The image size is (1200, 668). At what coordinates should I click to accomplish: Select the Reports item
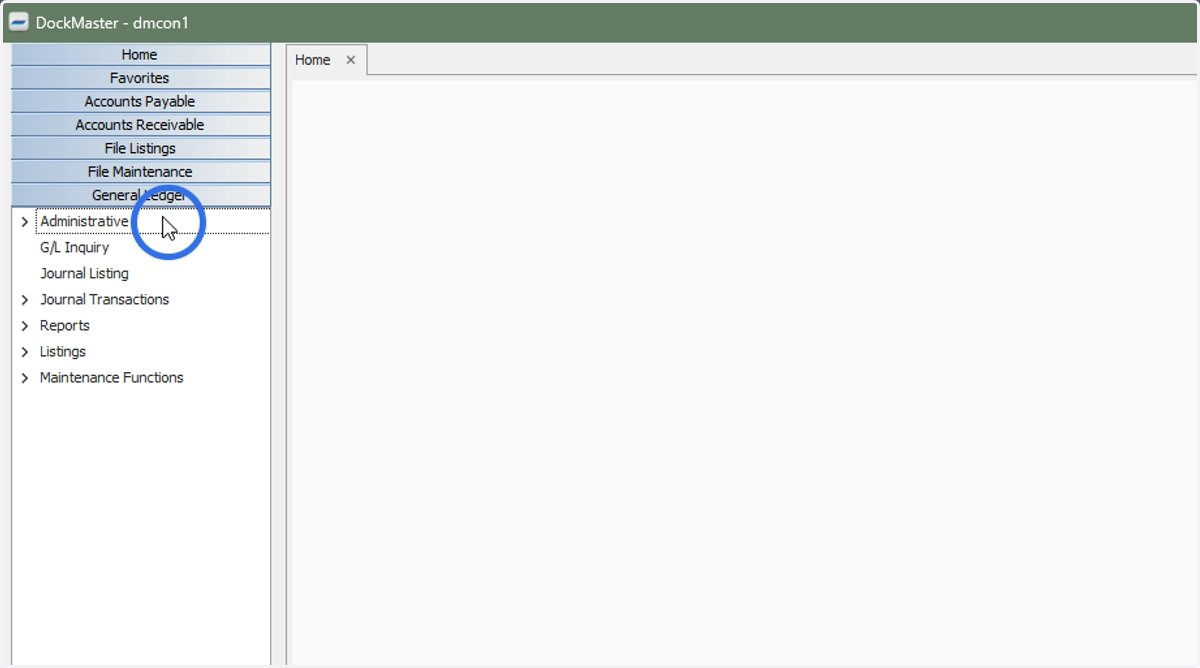[x=64, y=326]
